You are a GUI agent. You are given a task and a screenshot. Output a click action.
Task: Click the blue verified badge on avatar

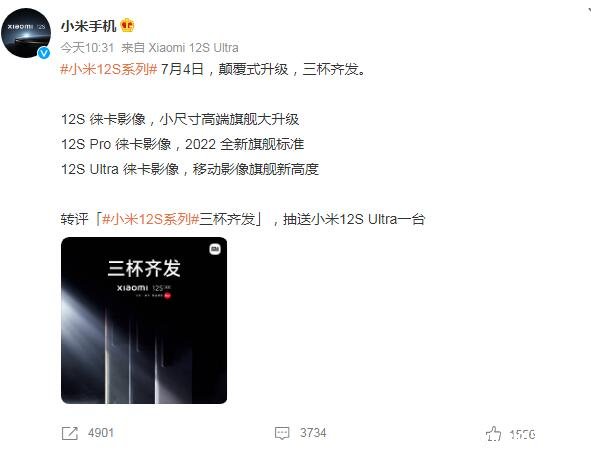coord(44,53)
